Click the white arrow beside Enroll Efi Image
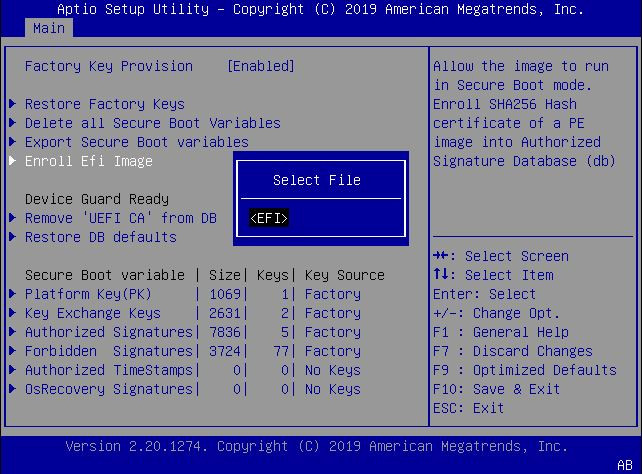Viewport: 642px width, 474px height. [13, 160]
